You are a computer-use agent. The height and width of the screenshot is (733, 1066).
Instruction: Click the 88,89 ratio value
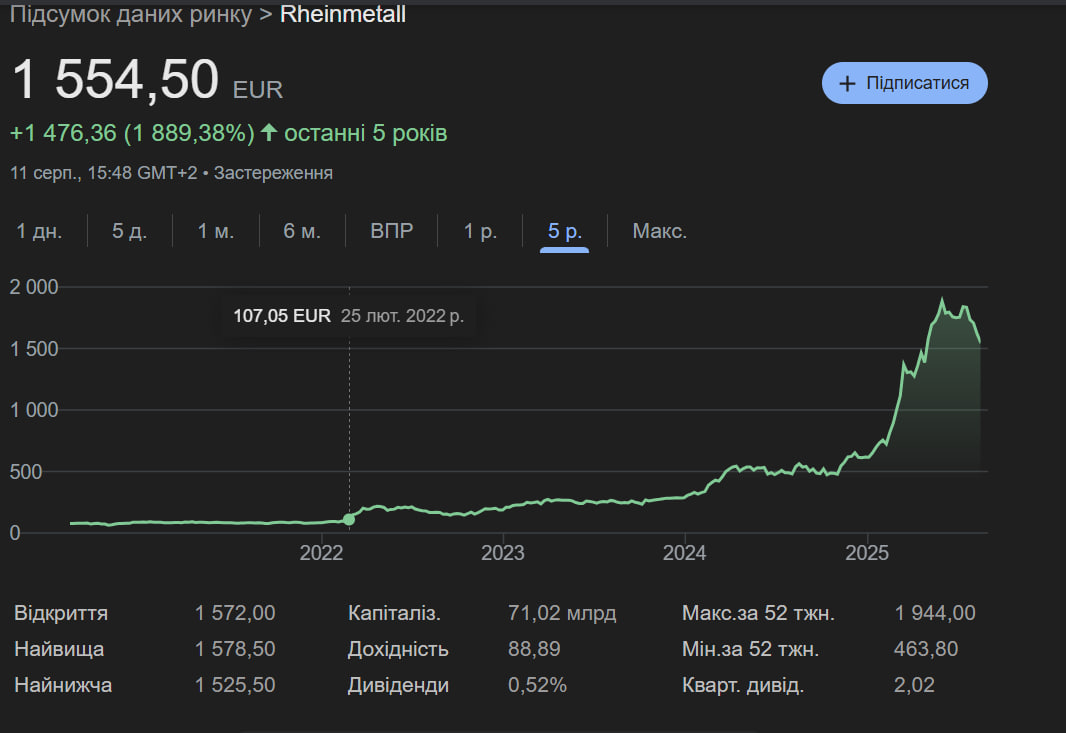(x=534, y=649)
